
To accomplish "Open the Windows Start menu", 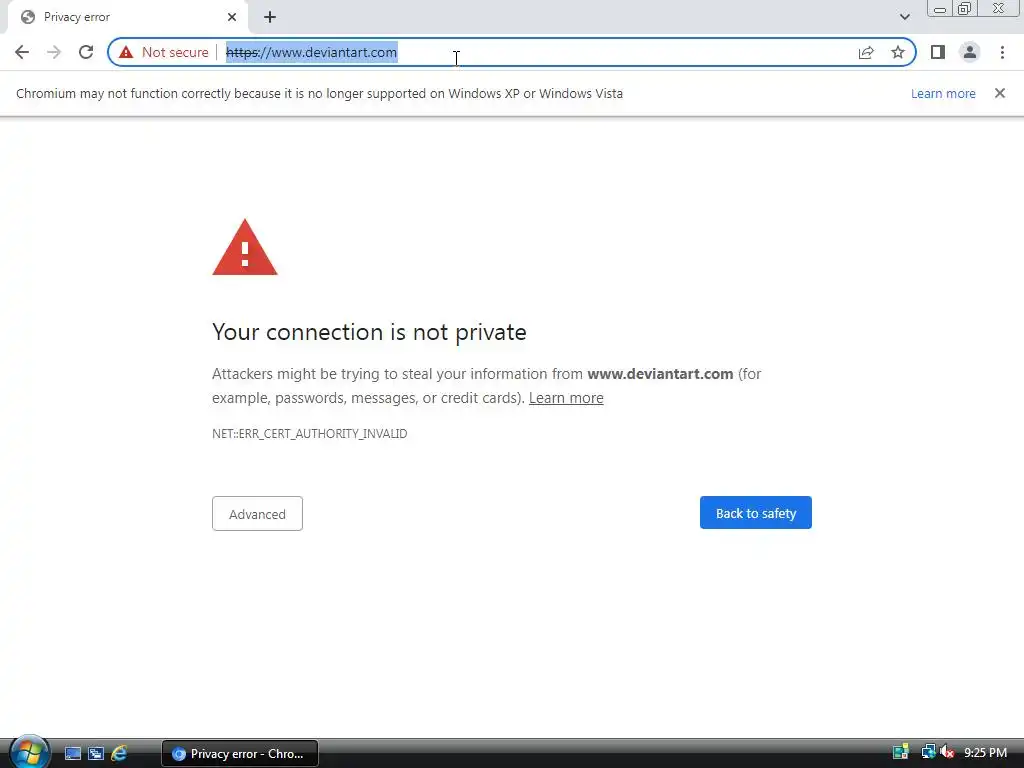I will [29, 752].
